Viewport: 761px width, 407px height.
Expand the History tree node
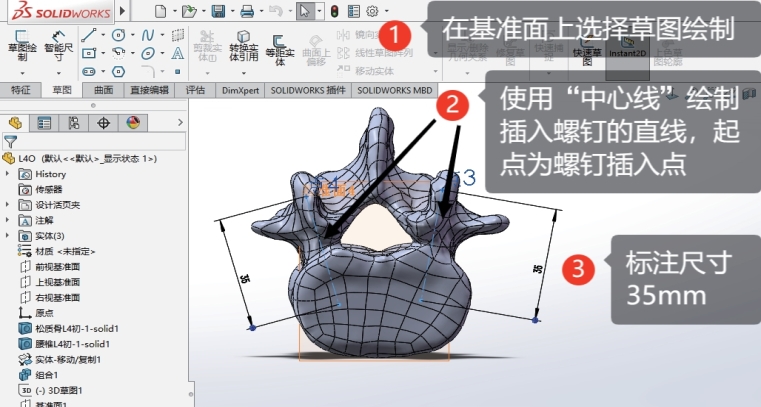point(7,174)
